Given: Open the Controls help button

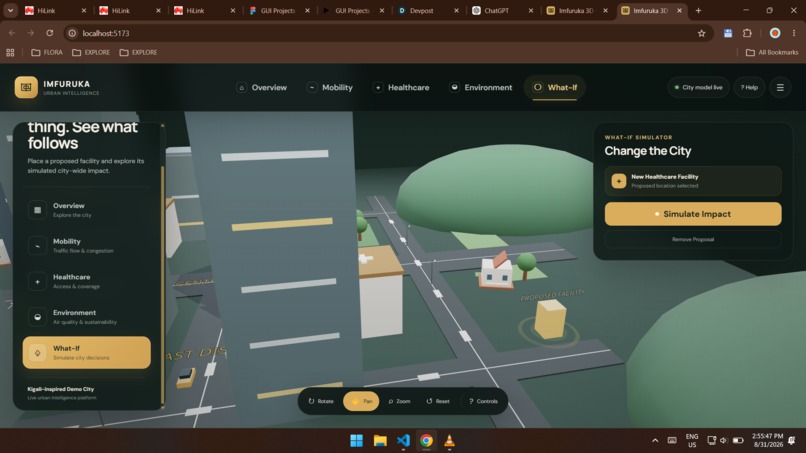Looking at the screenshot, I should coord(483,401).
